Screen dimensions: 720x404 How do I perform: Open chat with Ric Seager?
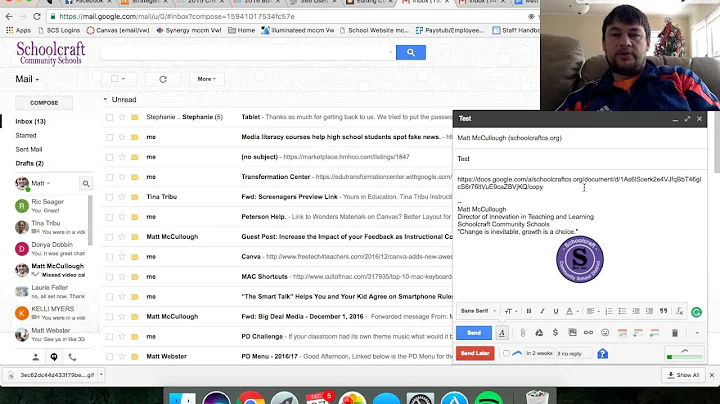click(51, 206)
